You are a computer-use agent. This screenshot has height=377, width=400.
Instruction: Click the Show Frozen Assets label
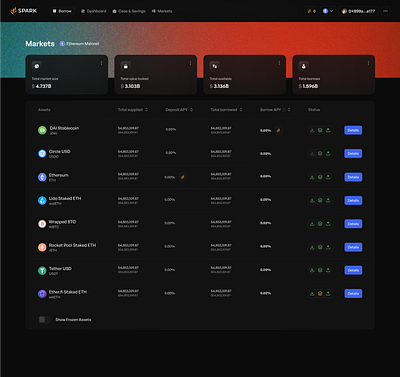coord(73,320)
